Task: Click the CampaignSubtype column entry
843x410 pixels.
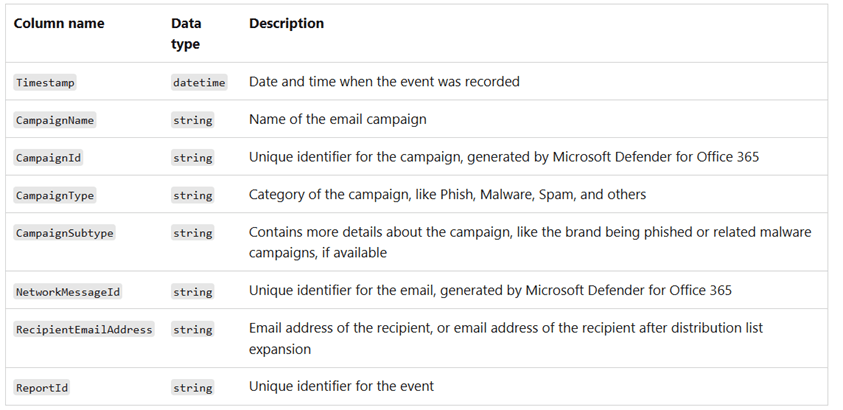Action: [64, 233]
